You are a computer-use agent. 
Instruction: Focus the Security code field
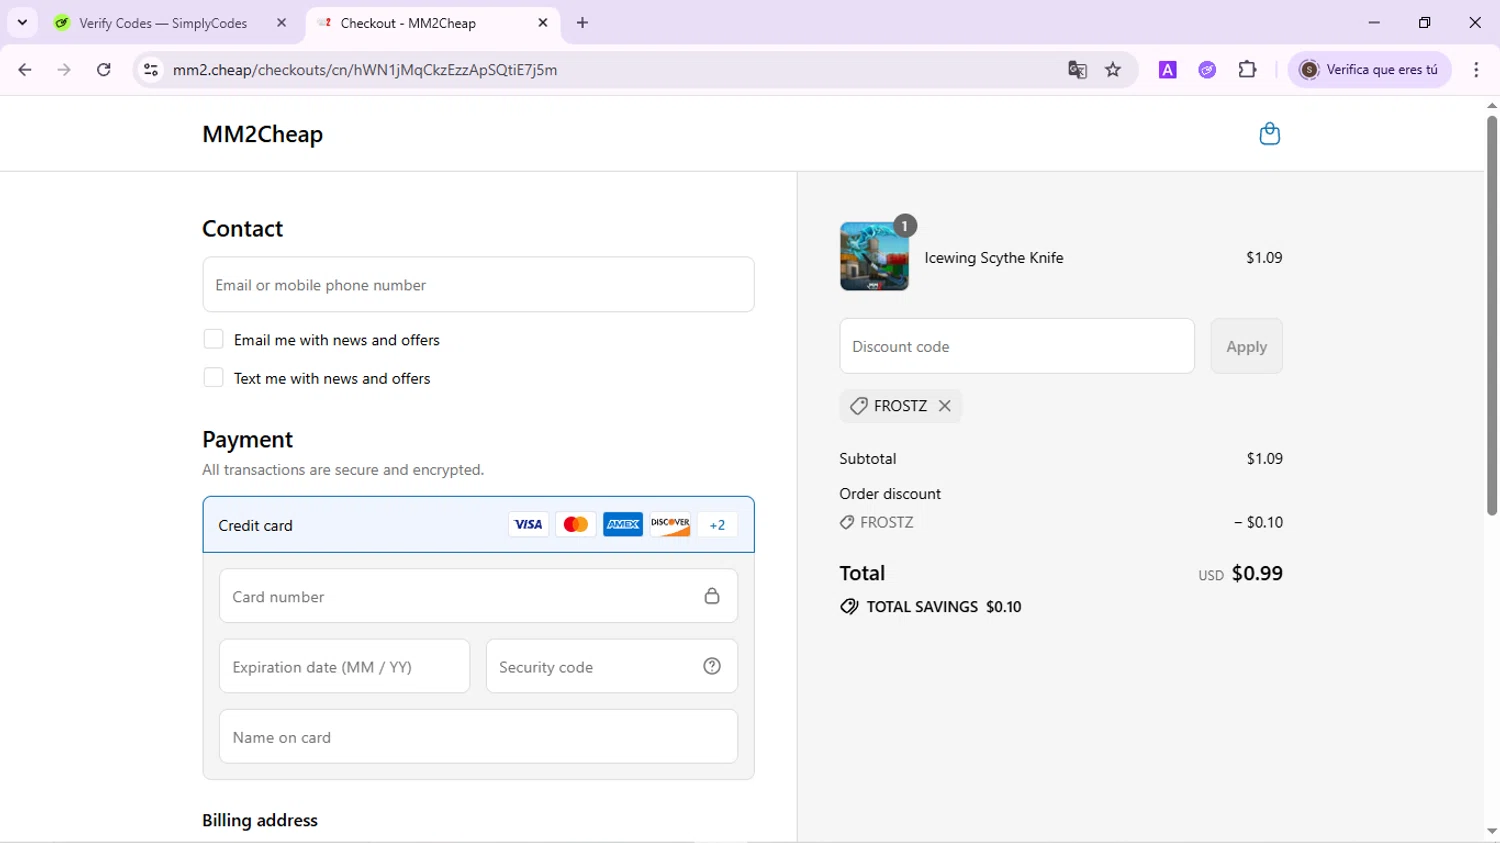click(611, 666)
